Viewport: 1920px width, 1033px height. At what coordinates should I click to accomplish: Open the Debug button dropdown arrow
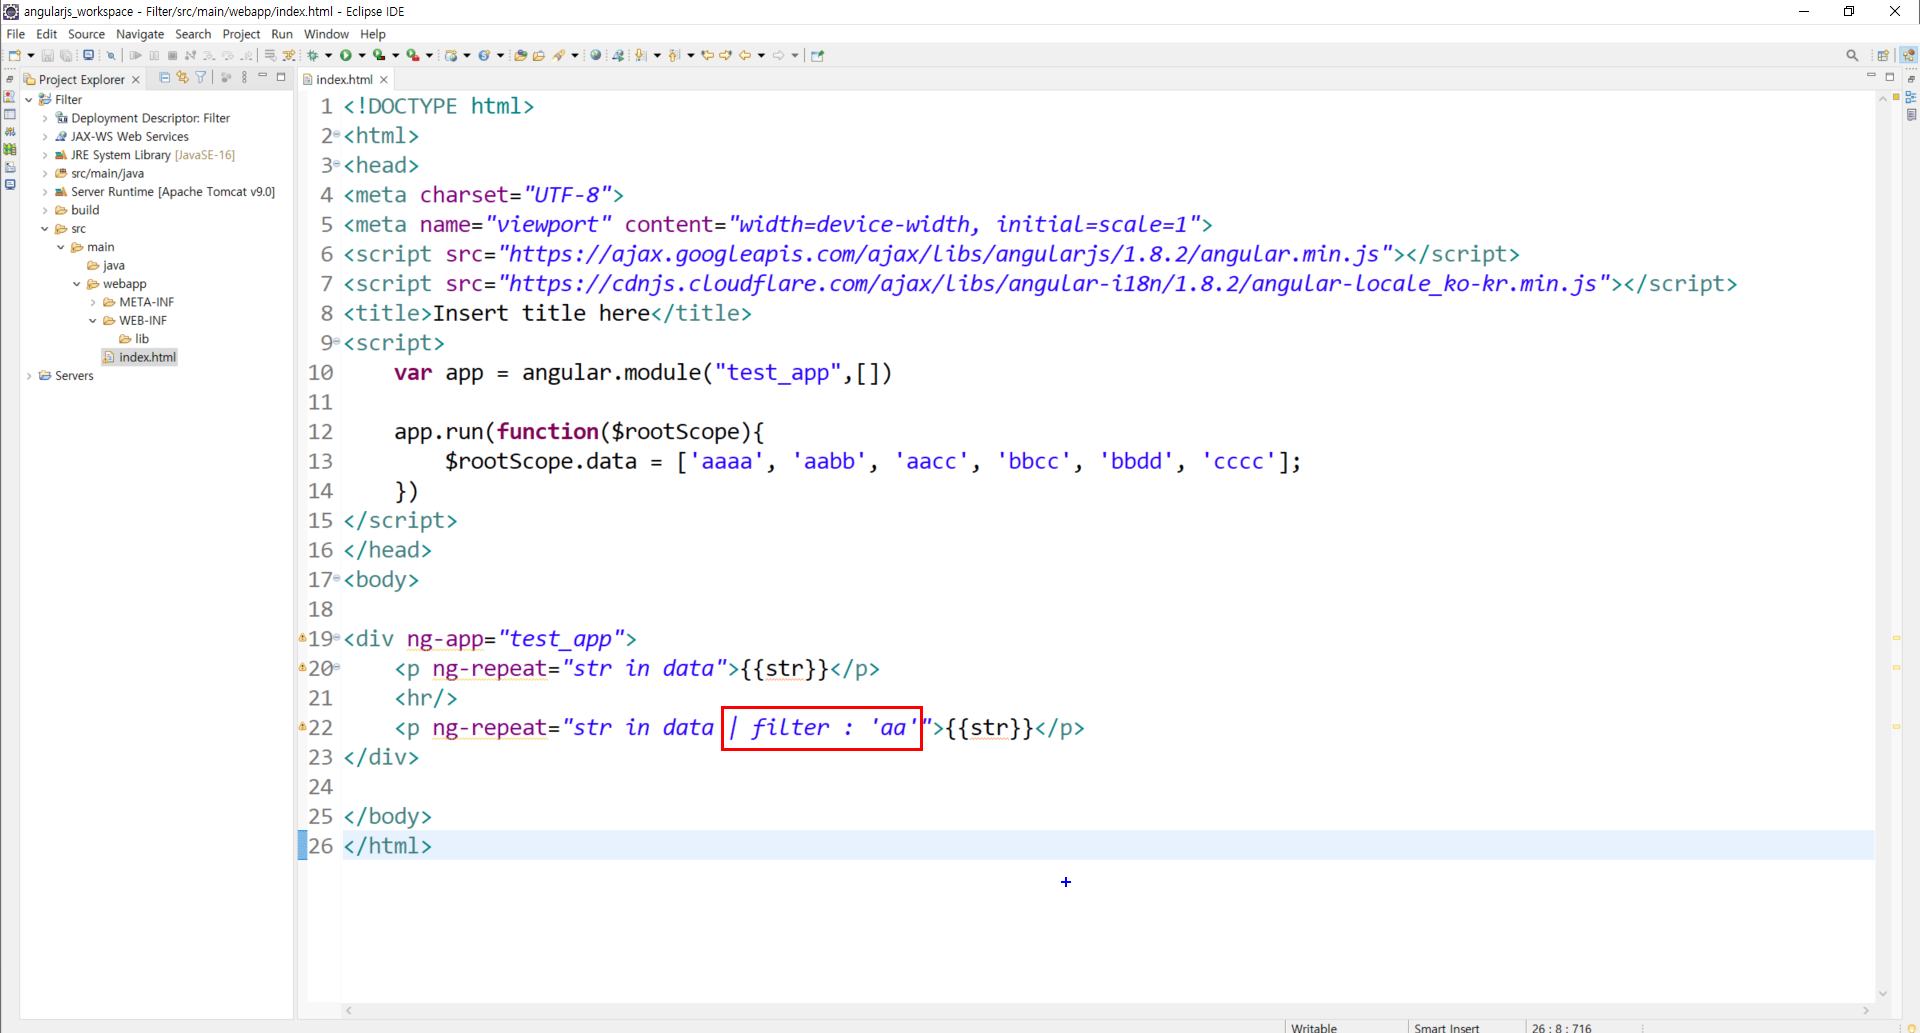[329, 56]
